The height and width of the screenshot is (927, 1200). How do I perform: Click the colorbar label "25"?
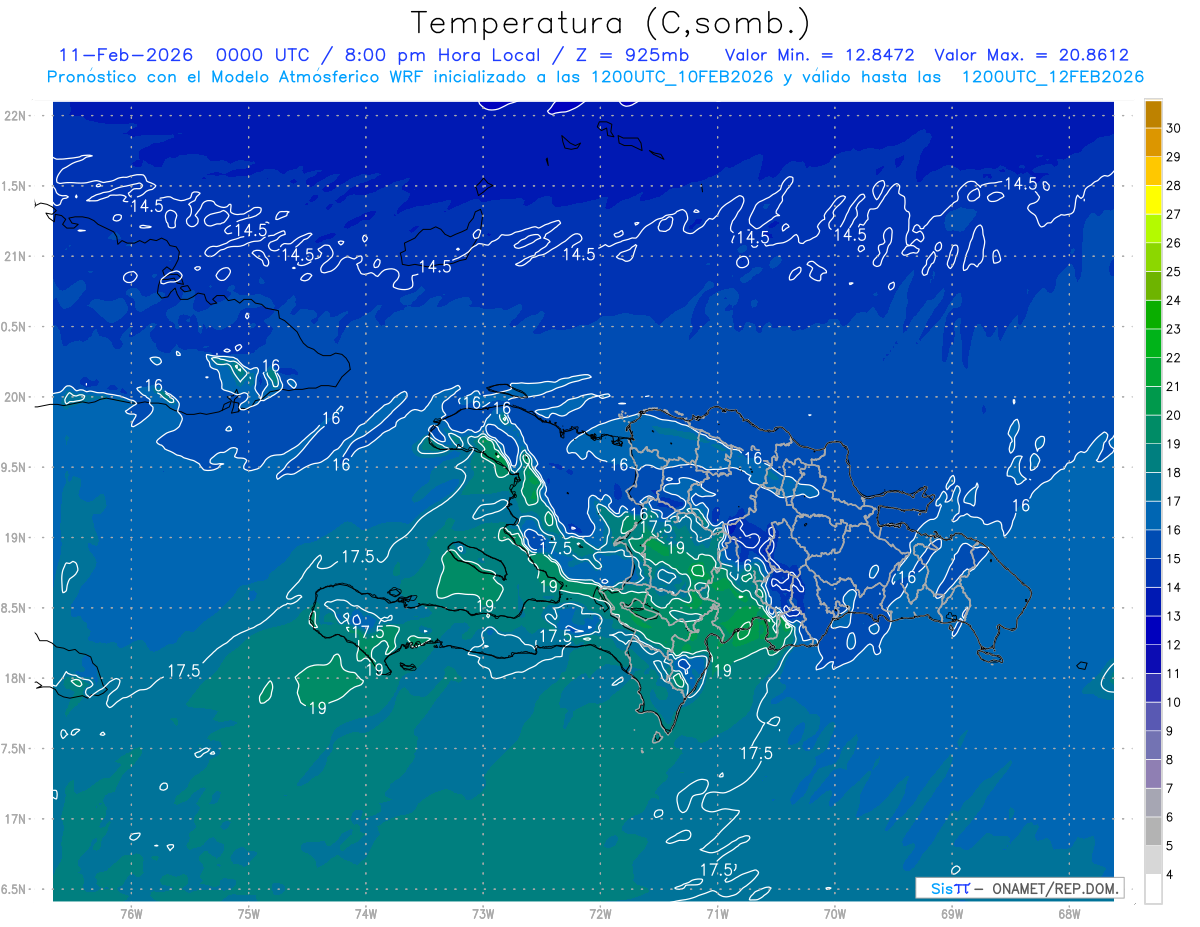(1173, 272)
